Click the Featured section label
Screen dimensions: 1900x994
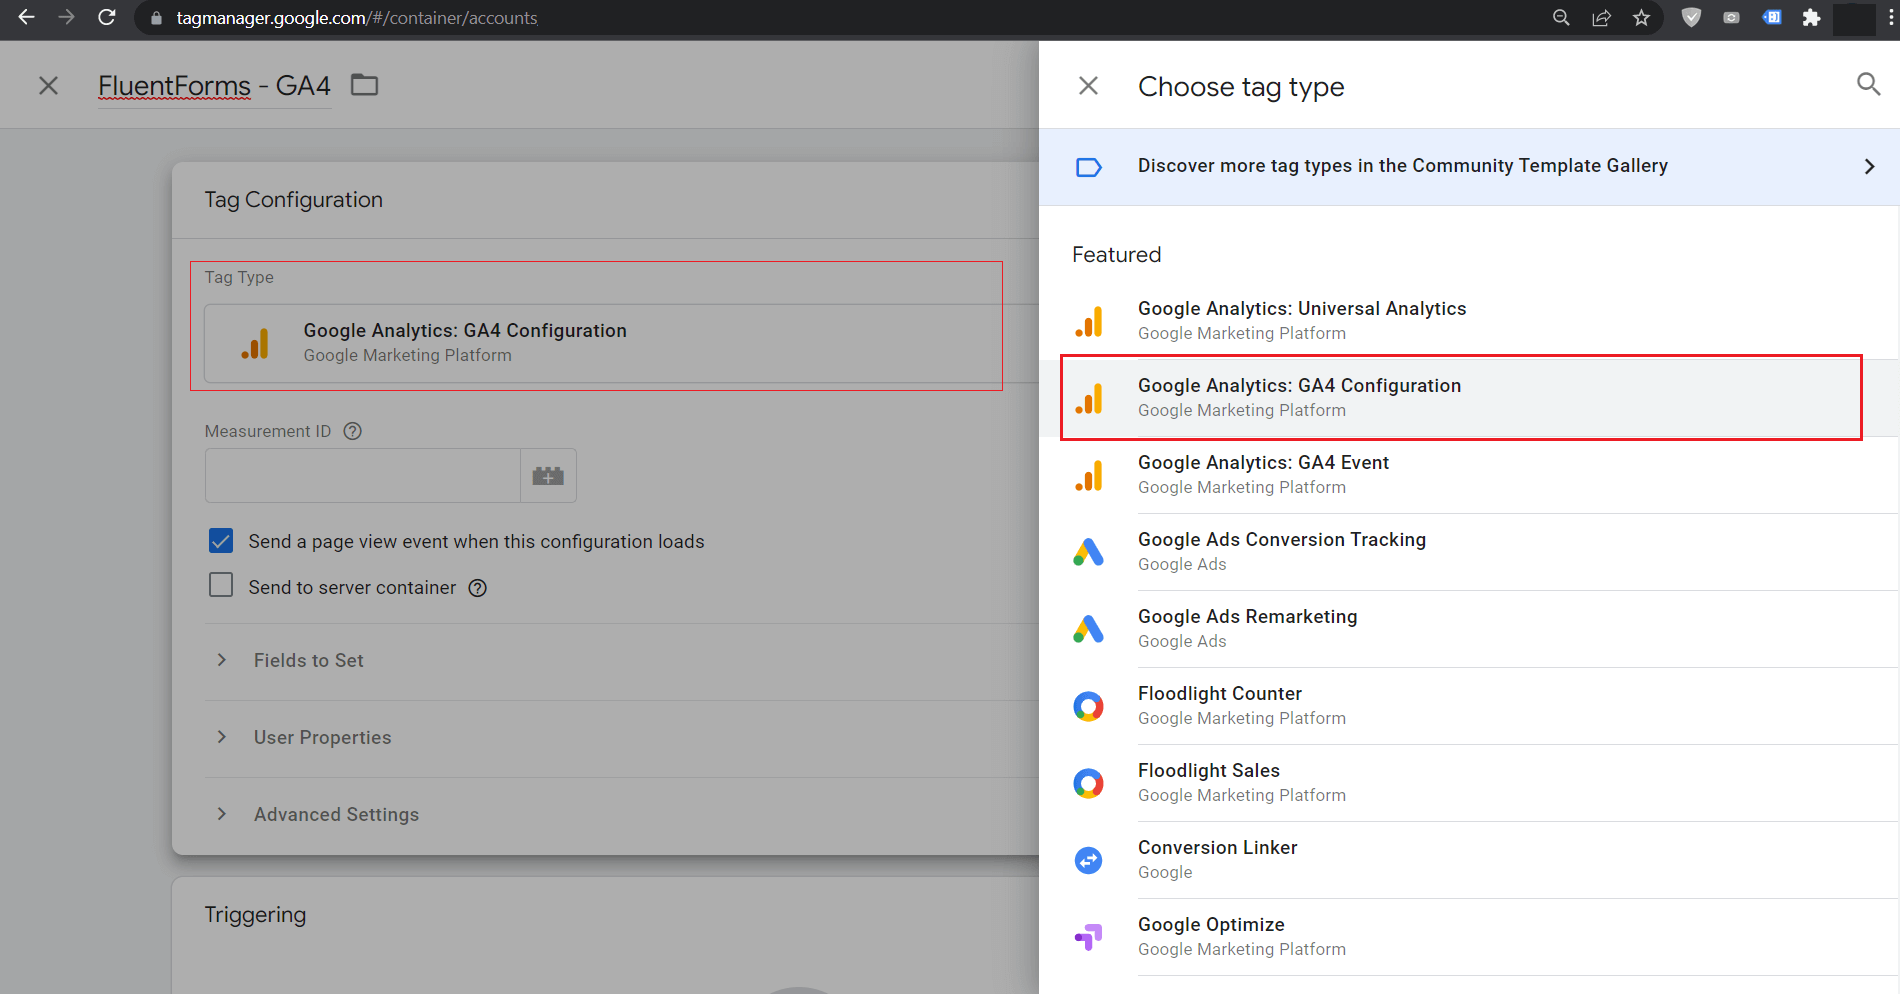pos(1116,255)
